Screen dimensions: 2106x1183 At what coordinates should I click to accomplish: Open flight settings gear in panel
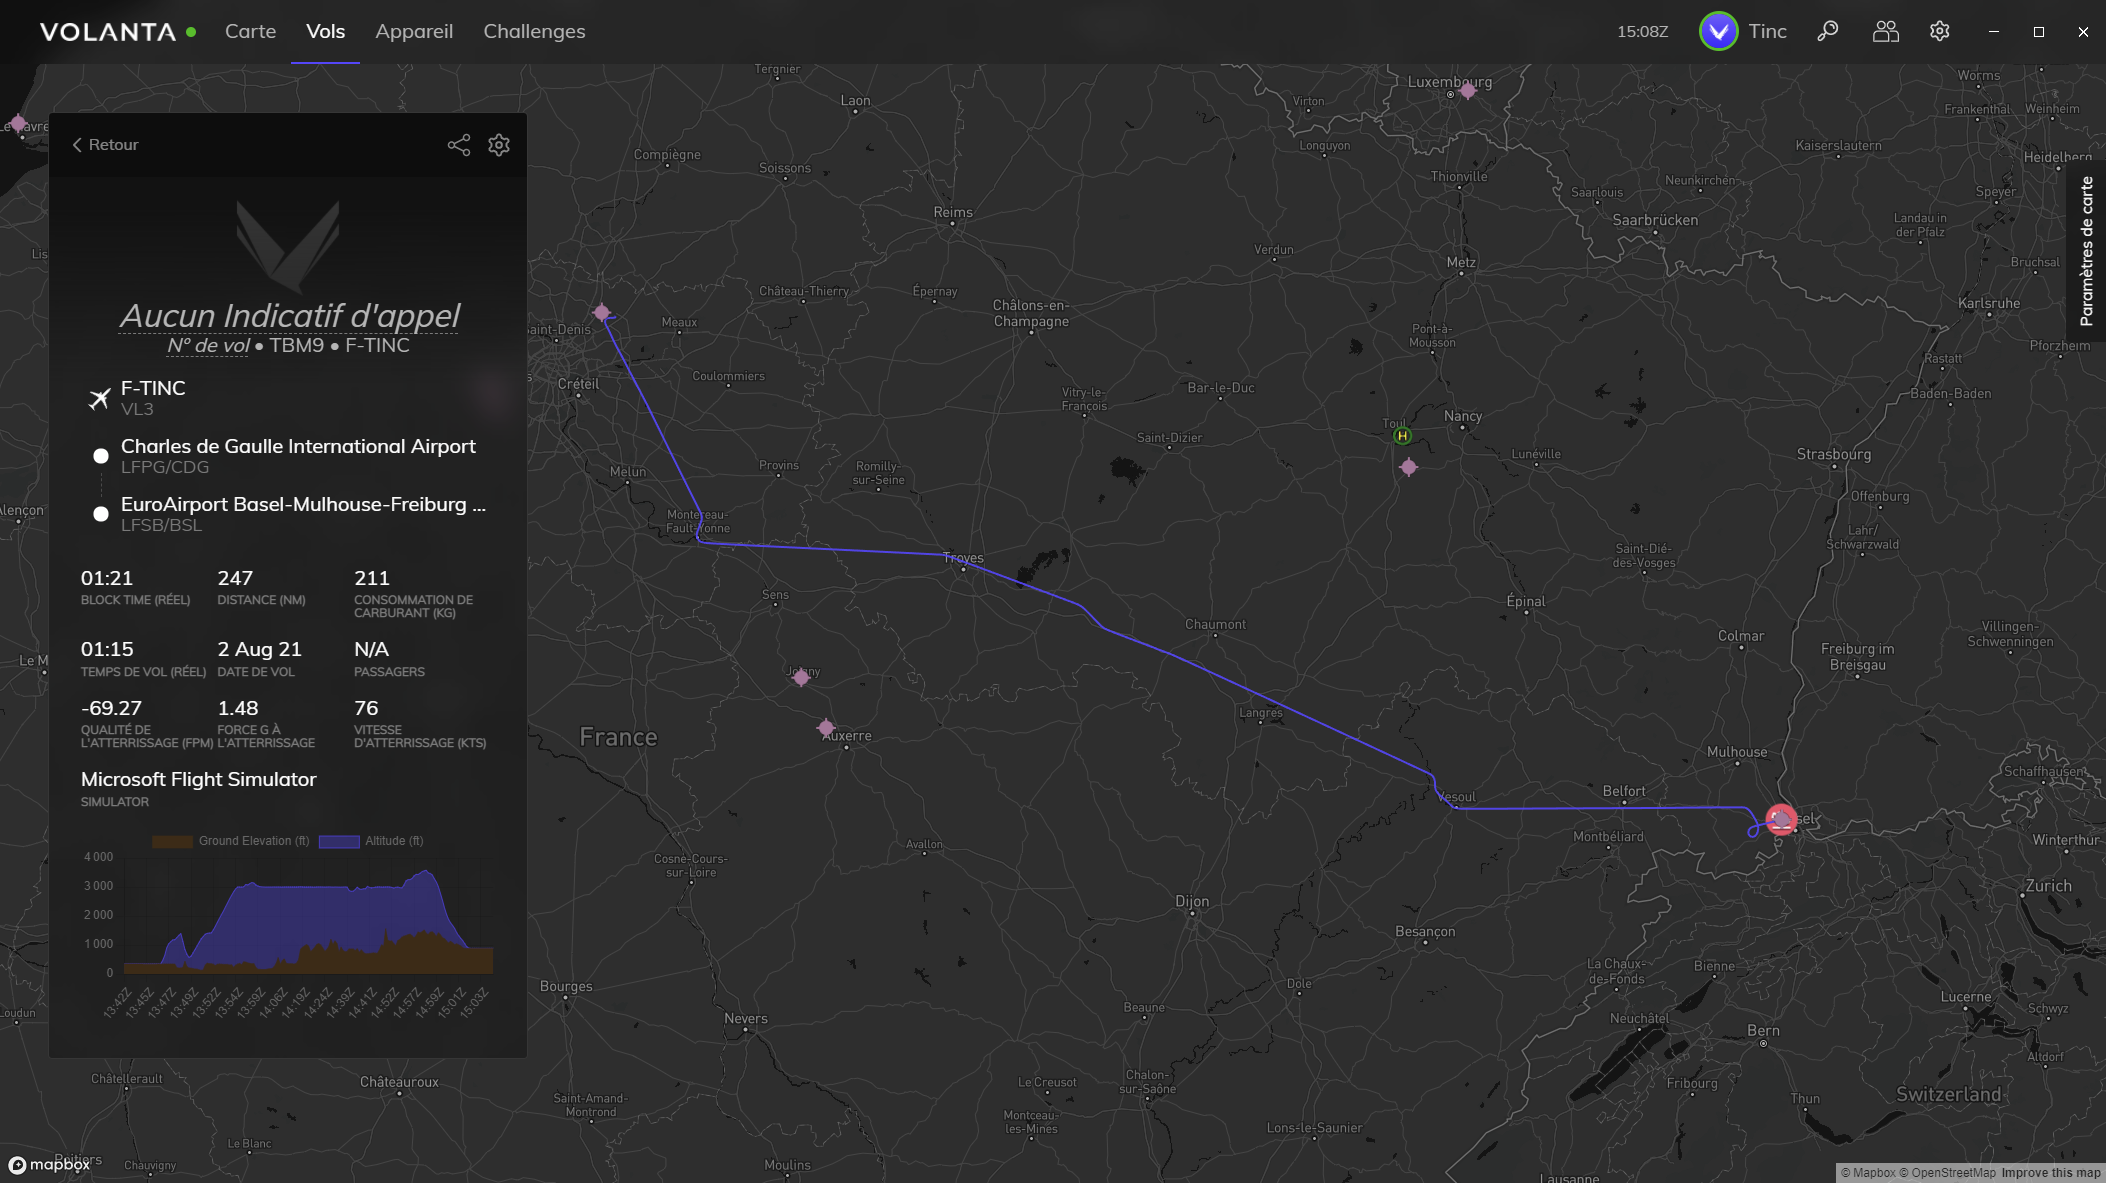[x=499, y=145]
